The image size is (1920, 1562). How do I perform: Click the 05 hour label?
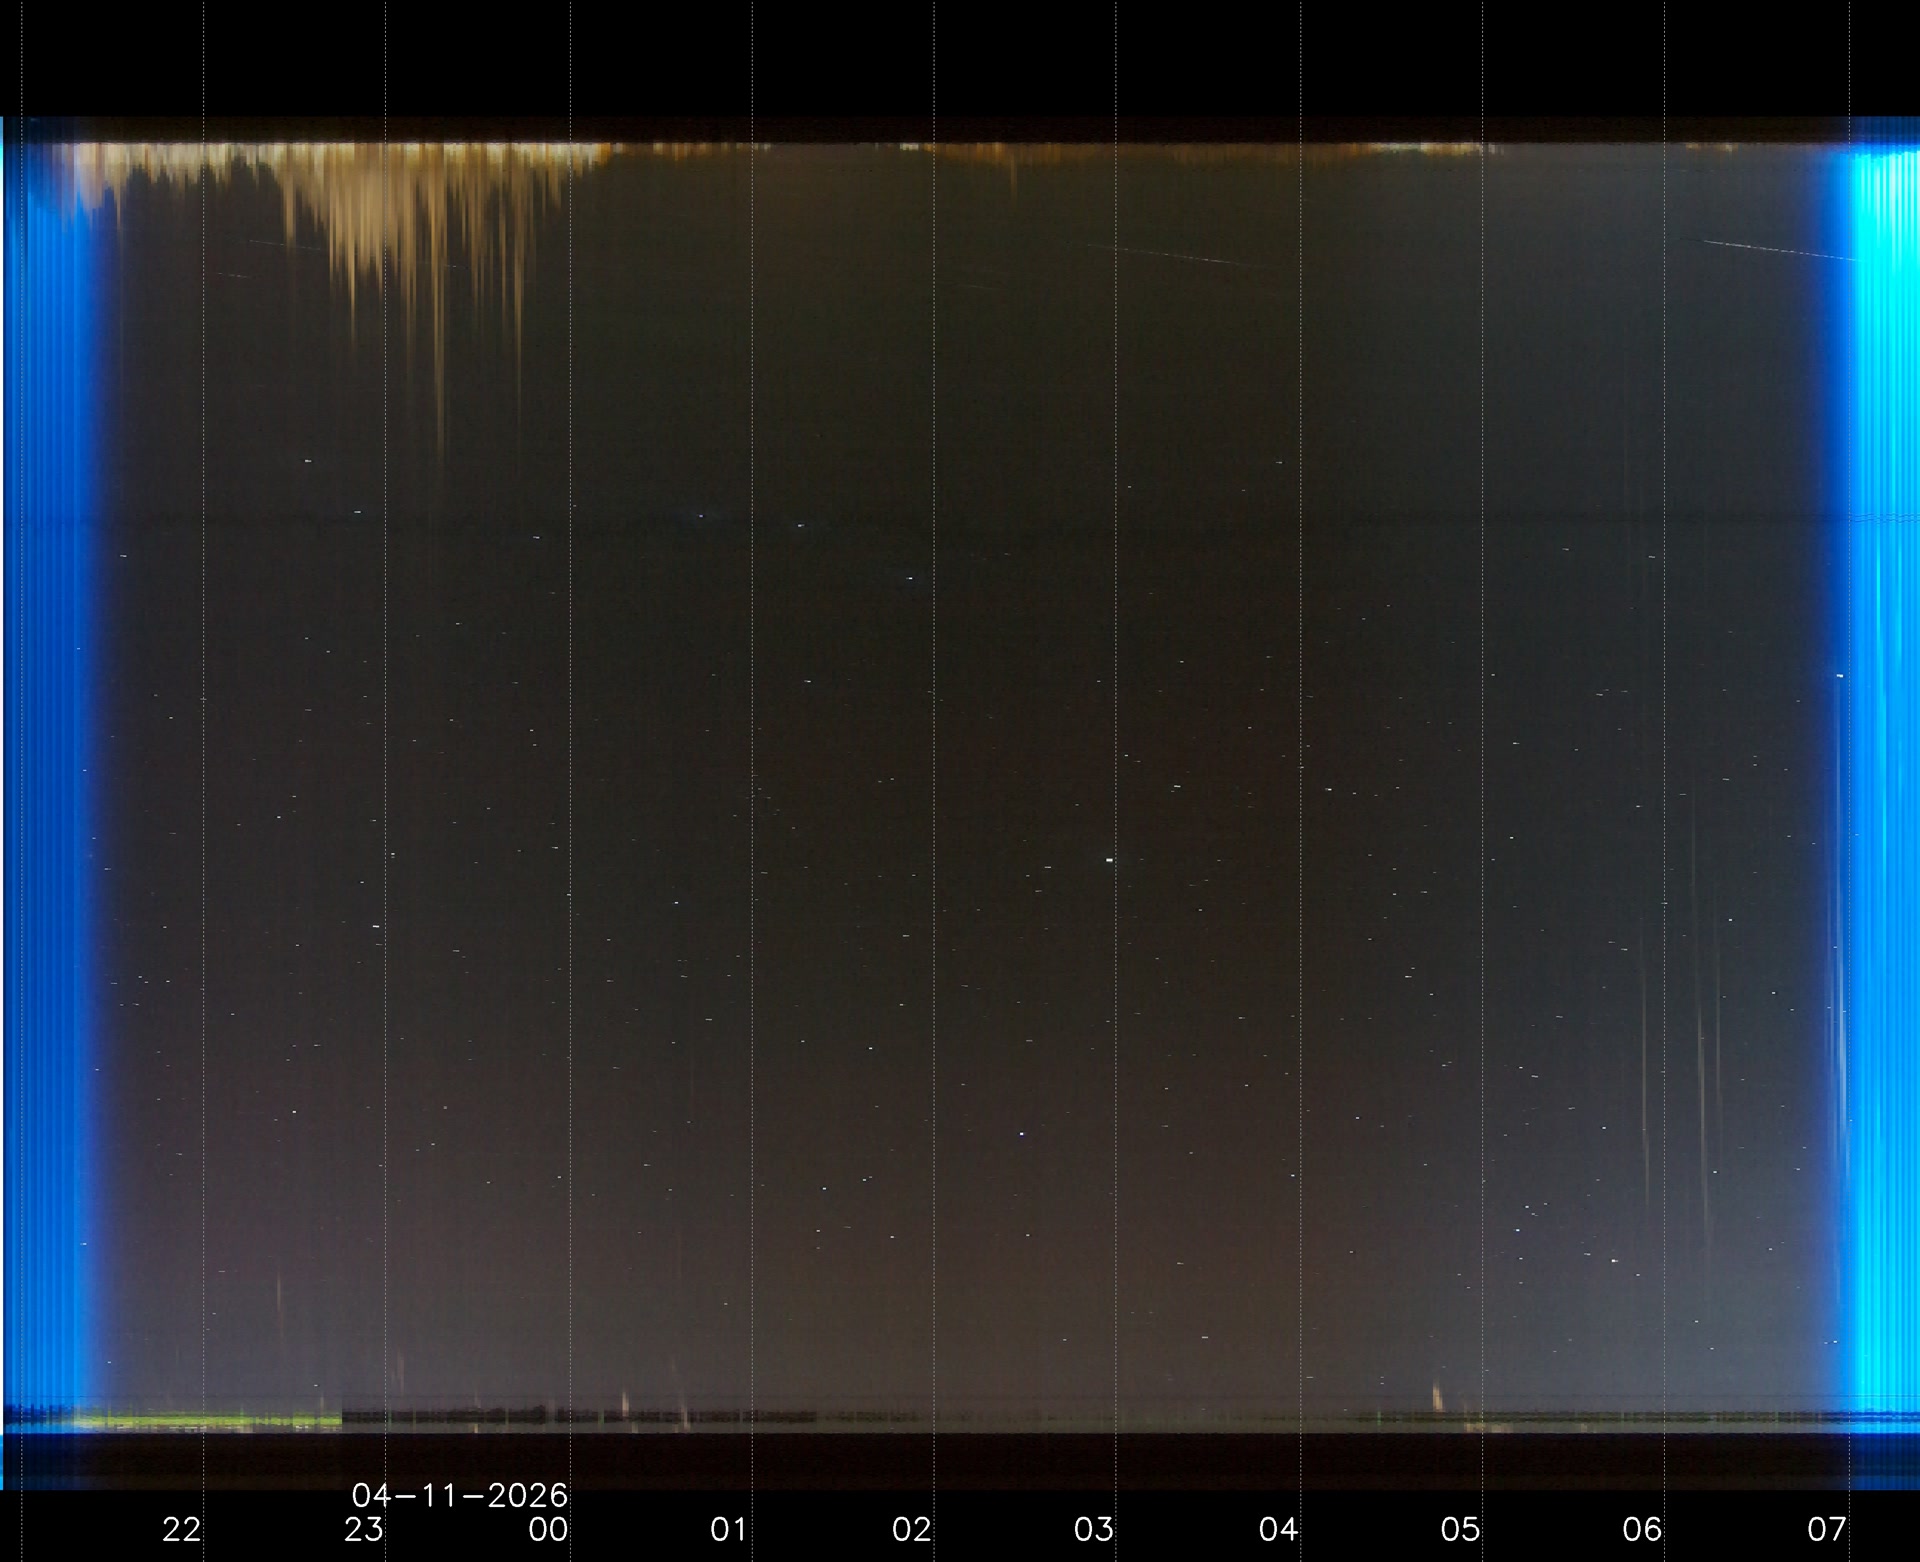pos(1460,1529)
